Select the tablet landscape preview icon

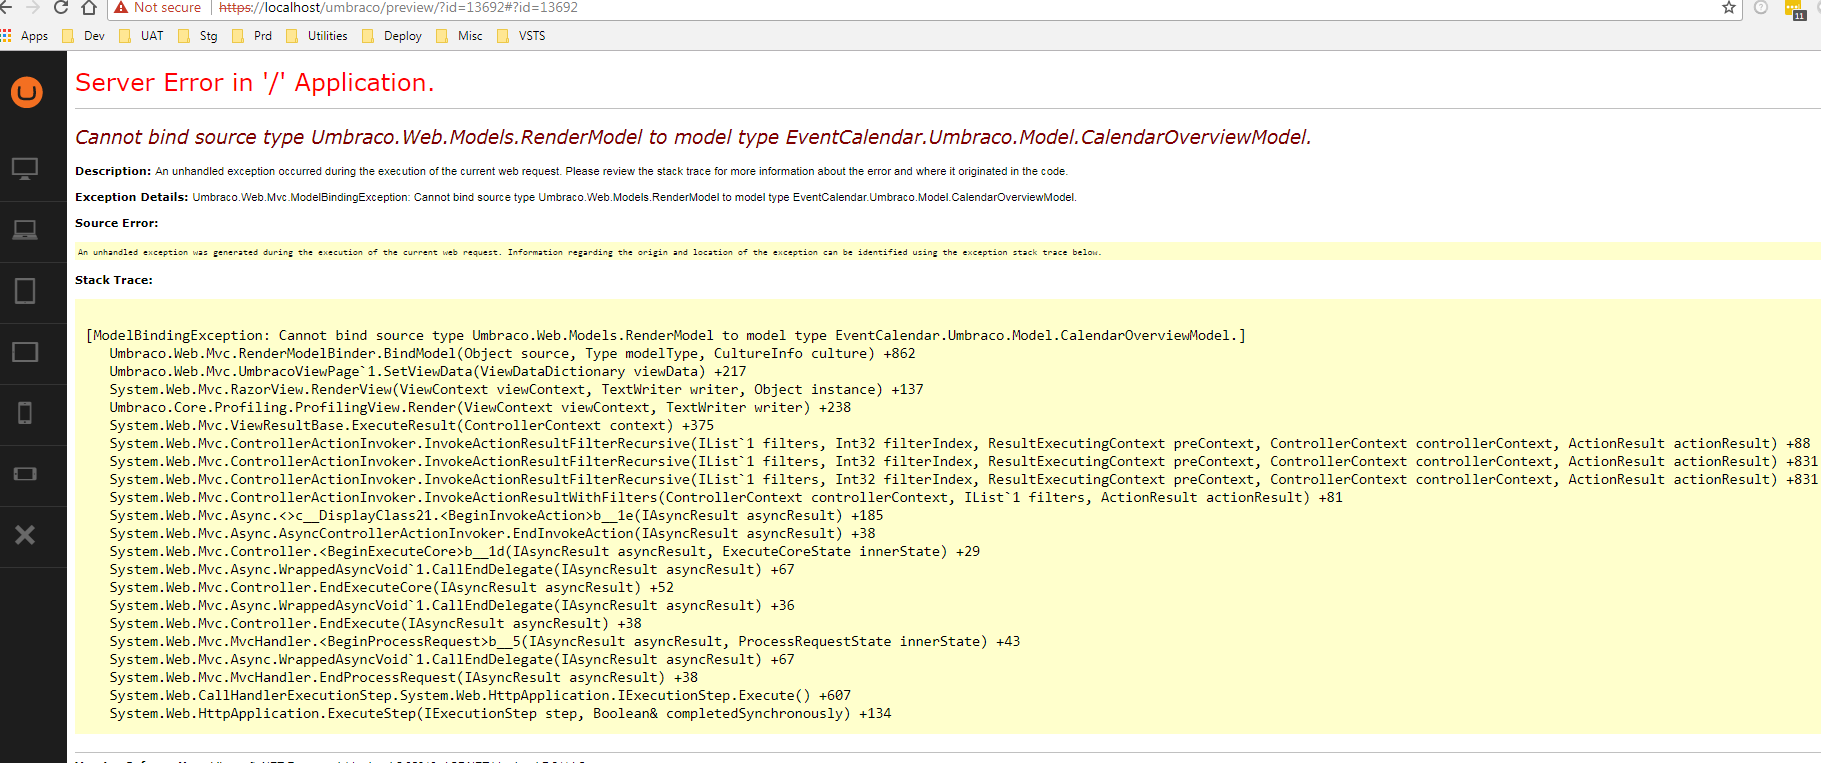click(x=25, y=352)
